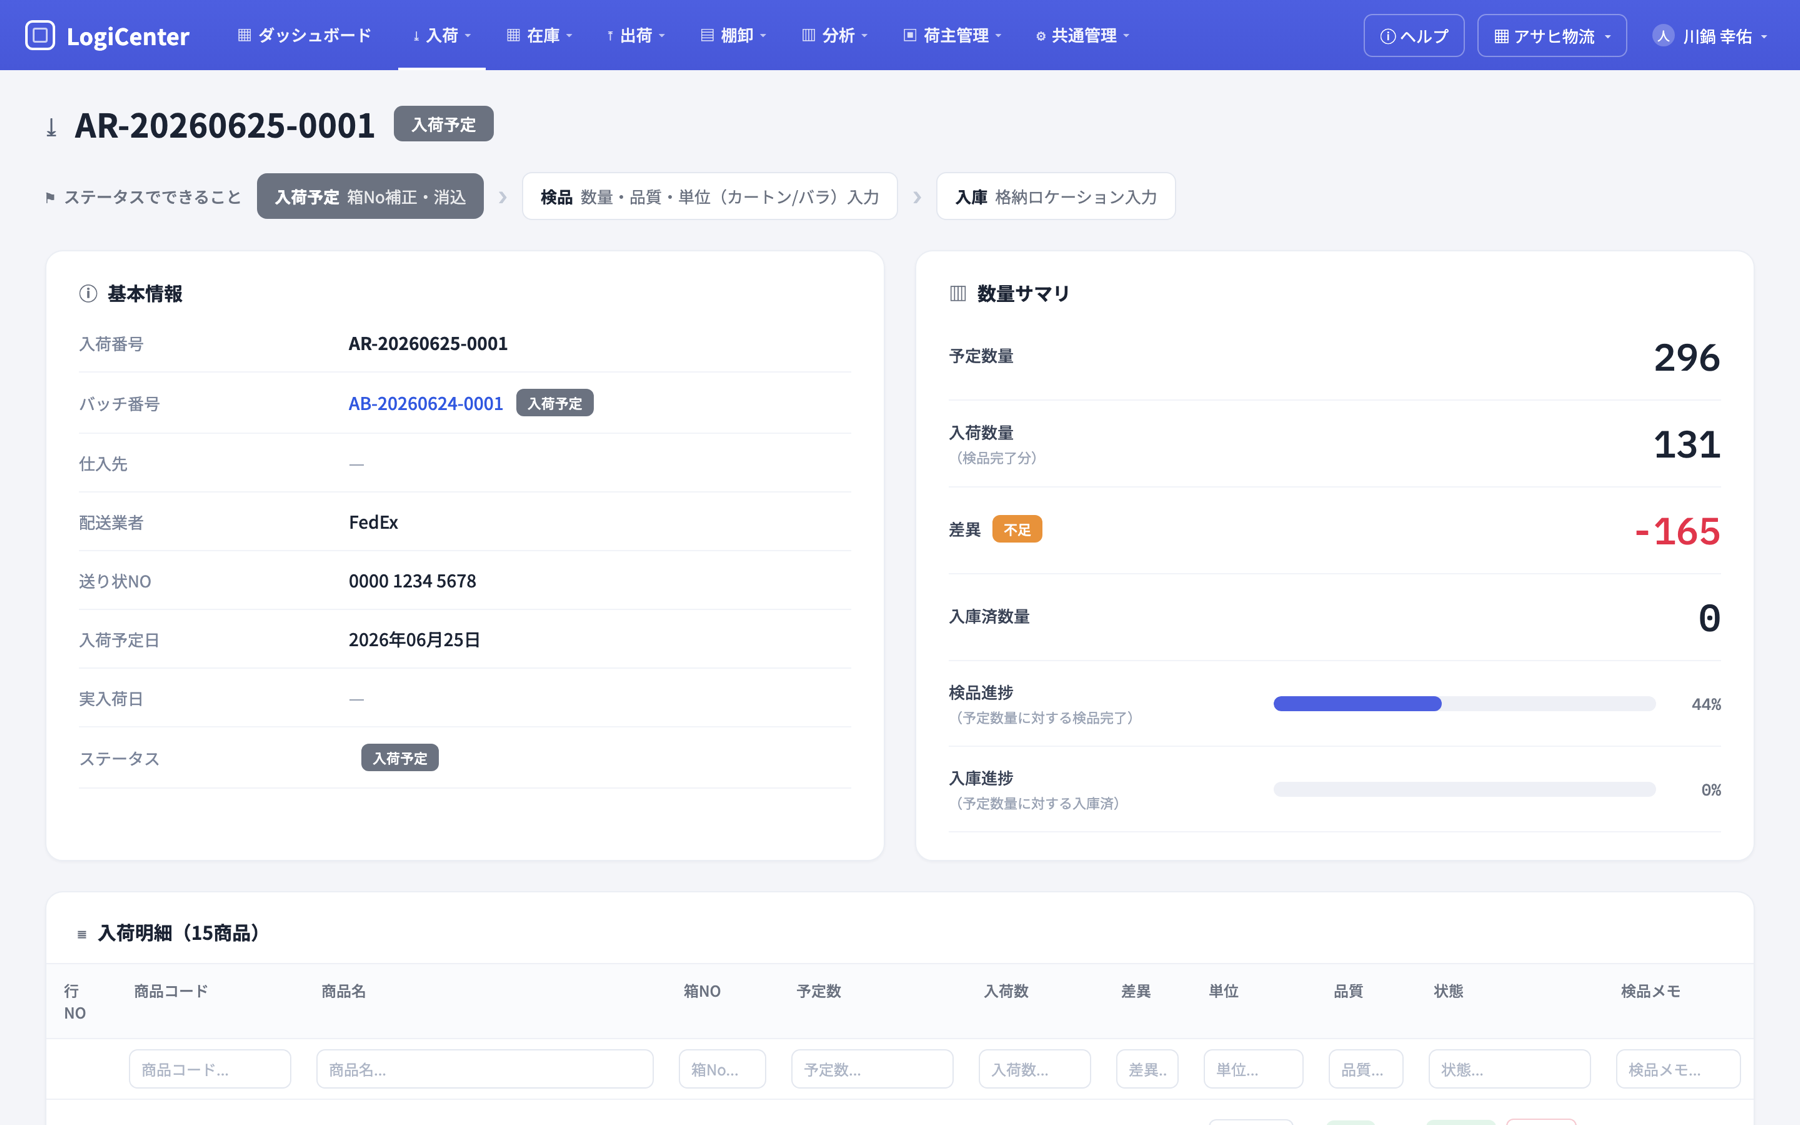Open the 入荷 navigation menu
This screenshot has height=1125, width=1800.
pyautogui.click(x=442, y=35)
